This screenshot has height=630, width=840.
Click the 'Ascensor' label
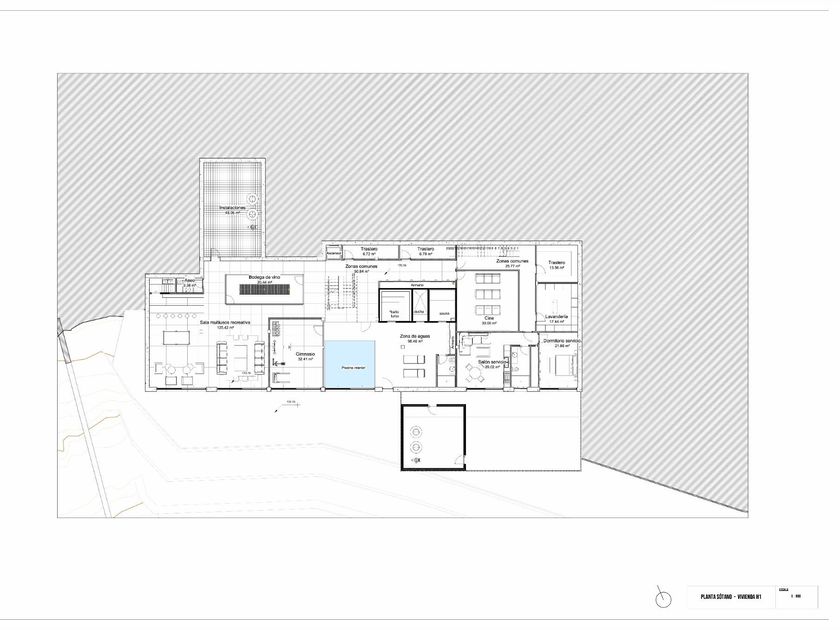[x=333, y=253]
